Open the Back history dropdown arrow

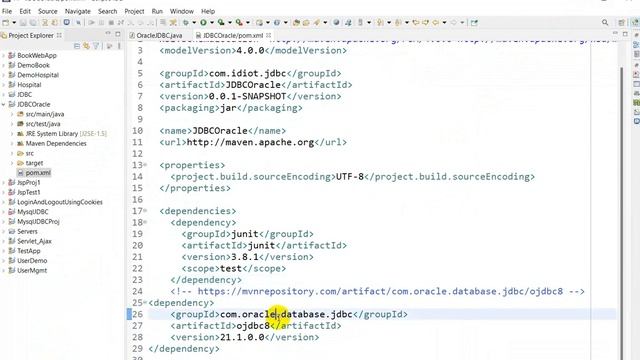click(x=444, y=23)
